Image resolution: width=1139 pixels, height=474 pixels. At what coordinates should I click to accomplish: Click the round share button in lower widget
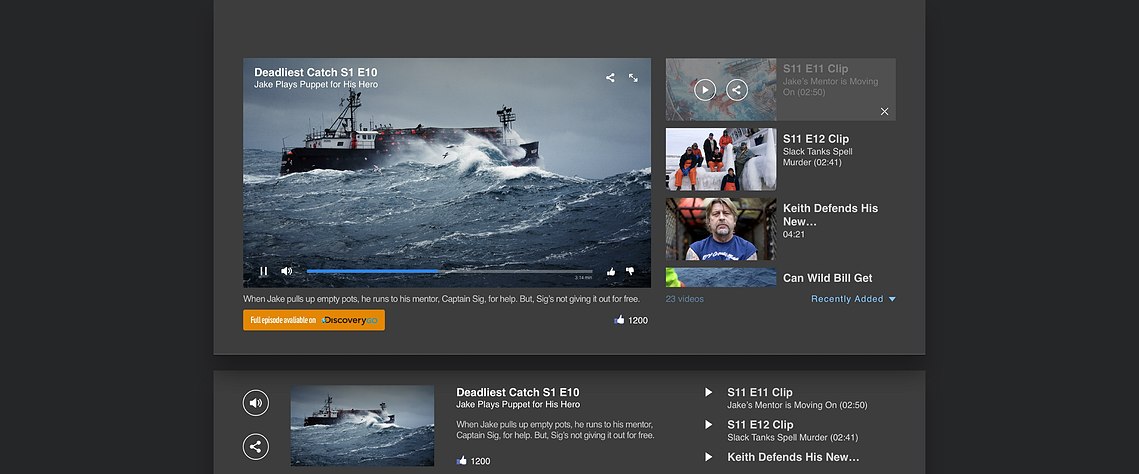256,446
